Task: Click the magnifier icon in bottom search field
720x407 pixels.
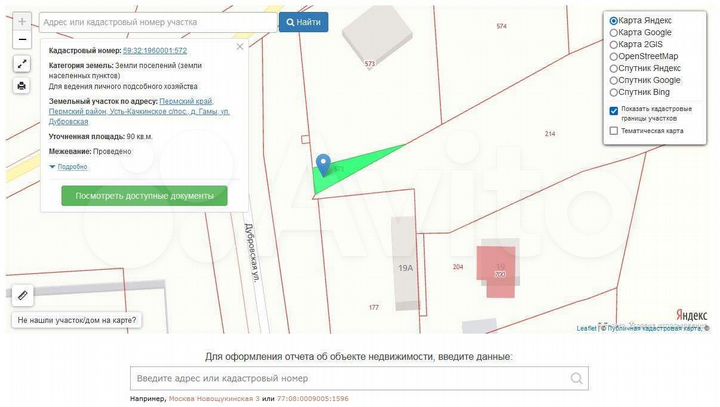Action: 576,379
